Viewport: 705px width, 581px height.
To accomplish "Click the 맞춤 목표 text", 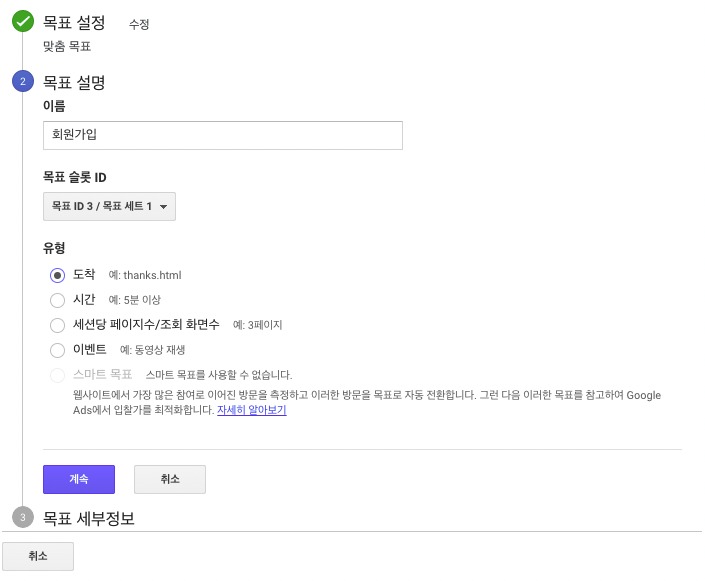I will pos(67,46).
